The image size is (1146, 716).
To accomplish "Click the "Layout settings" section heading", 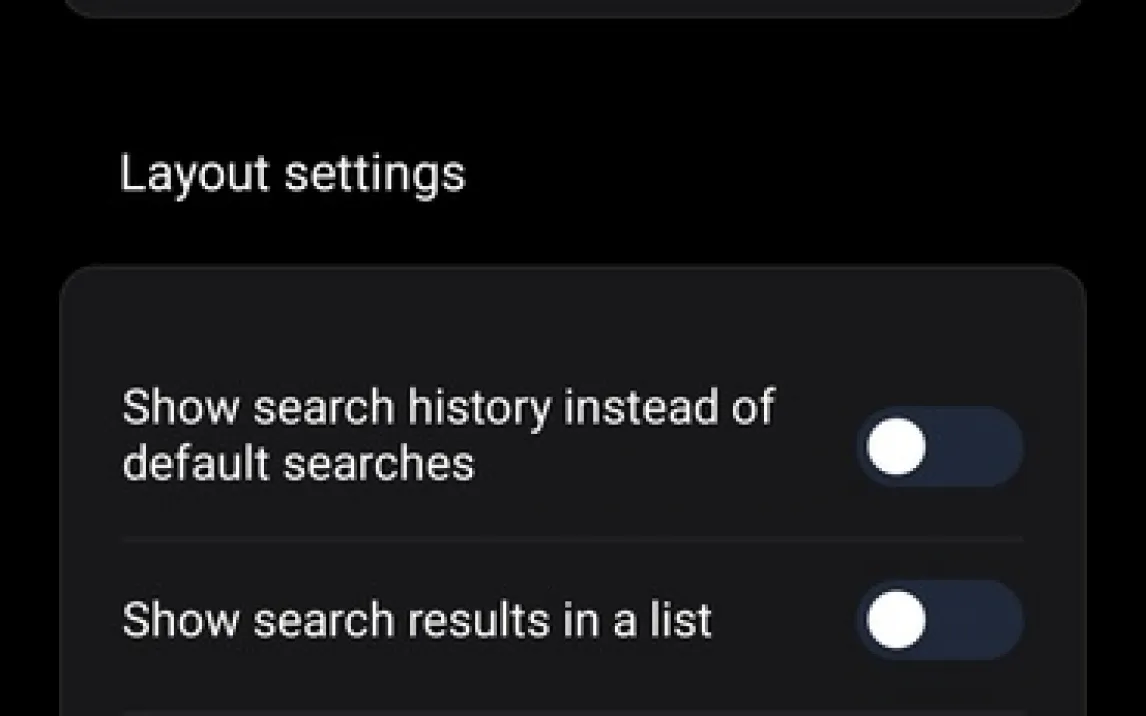I will coord(292,174).
